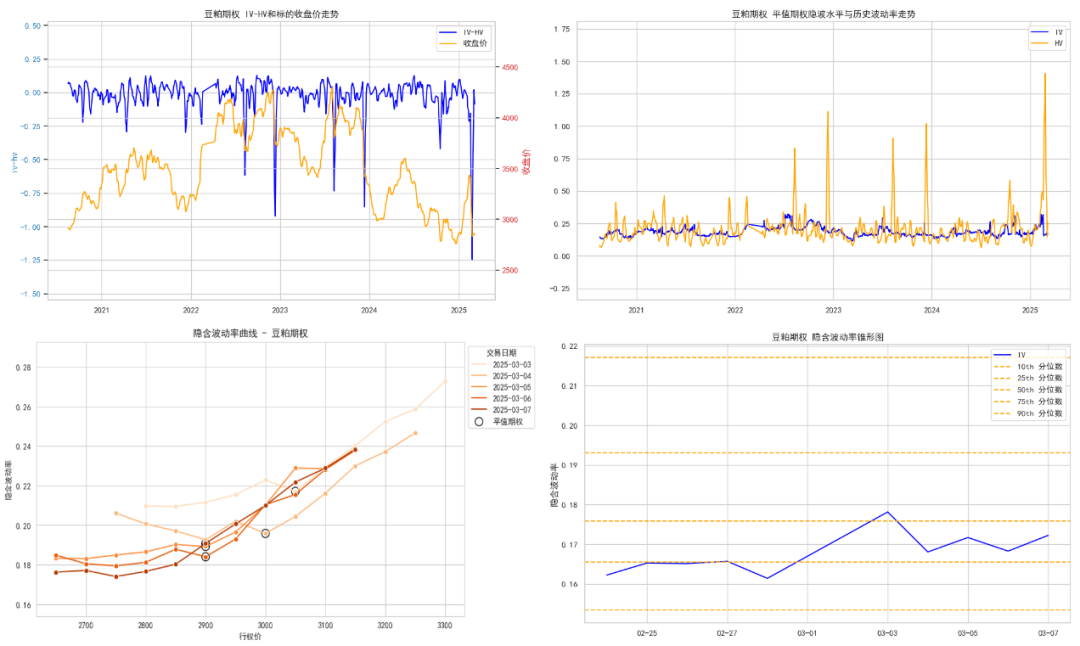The image size is (1080, 646).
Task: Click the 2700 strike tick label
Action: pos(85,625)
